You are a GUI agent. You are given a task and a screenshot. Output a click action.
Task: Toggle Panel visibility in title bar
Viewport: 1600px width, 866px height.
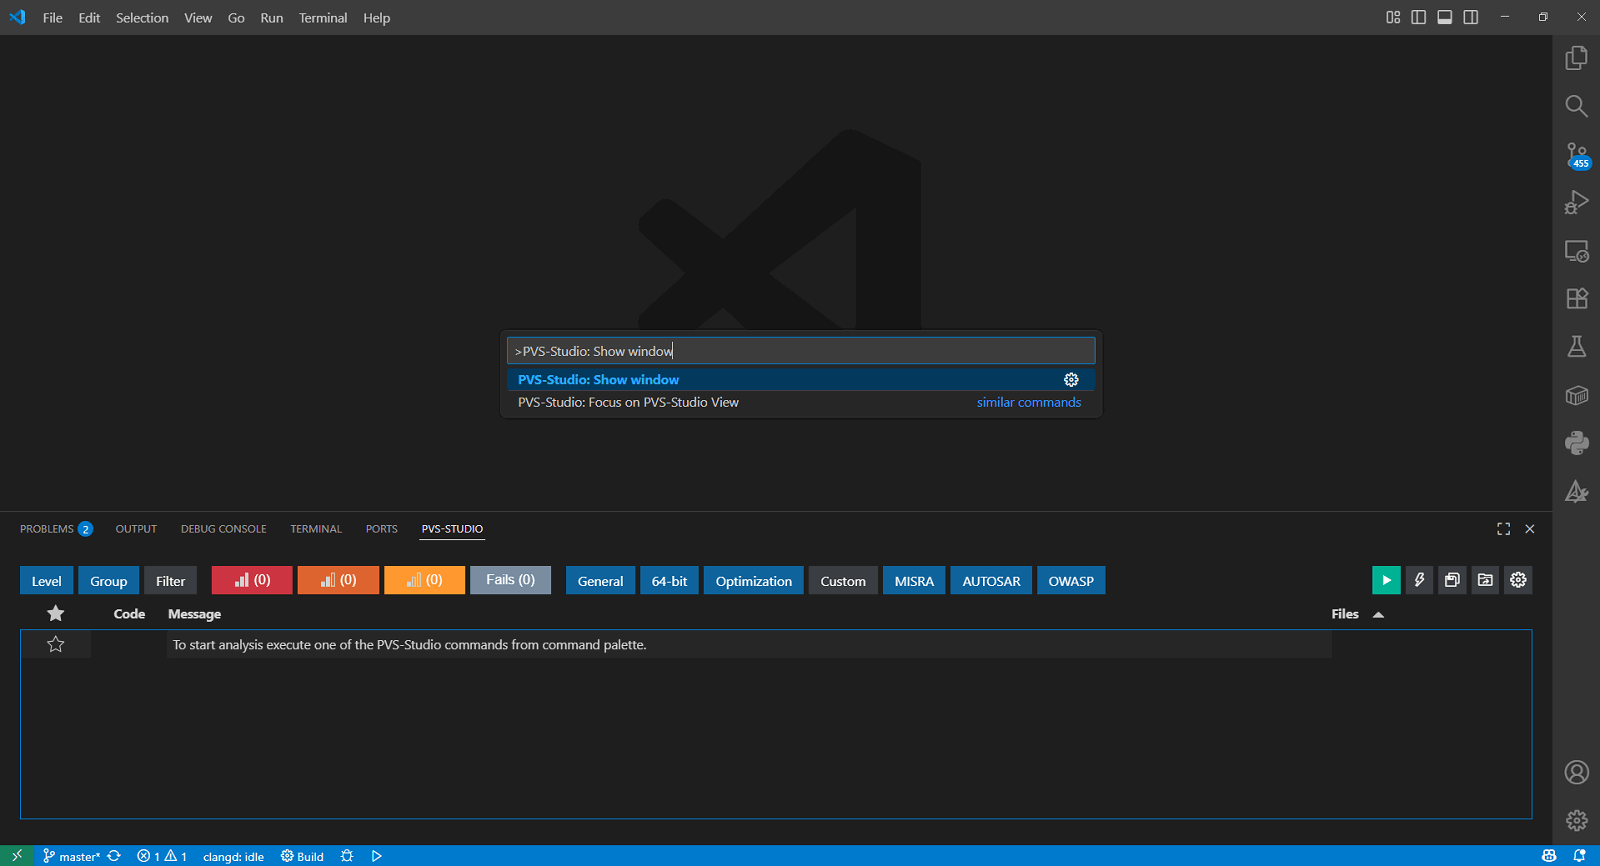[x=1444, y=17]
